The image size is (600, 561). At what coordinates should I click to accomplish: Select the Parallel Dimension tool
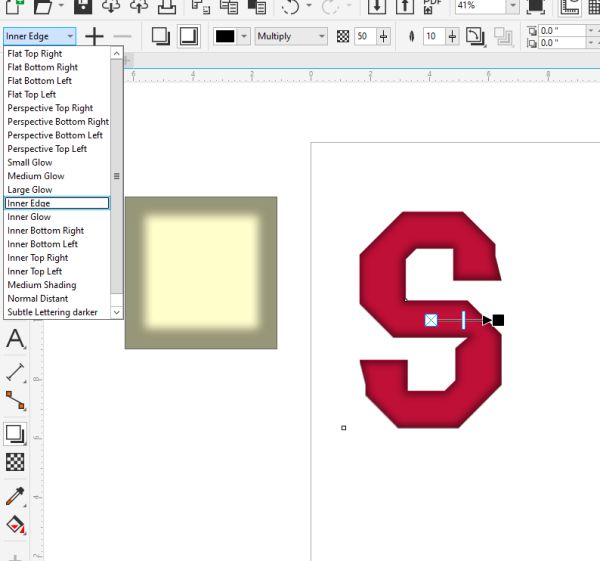pos(15,372)
